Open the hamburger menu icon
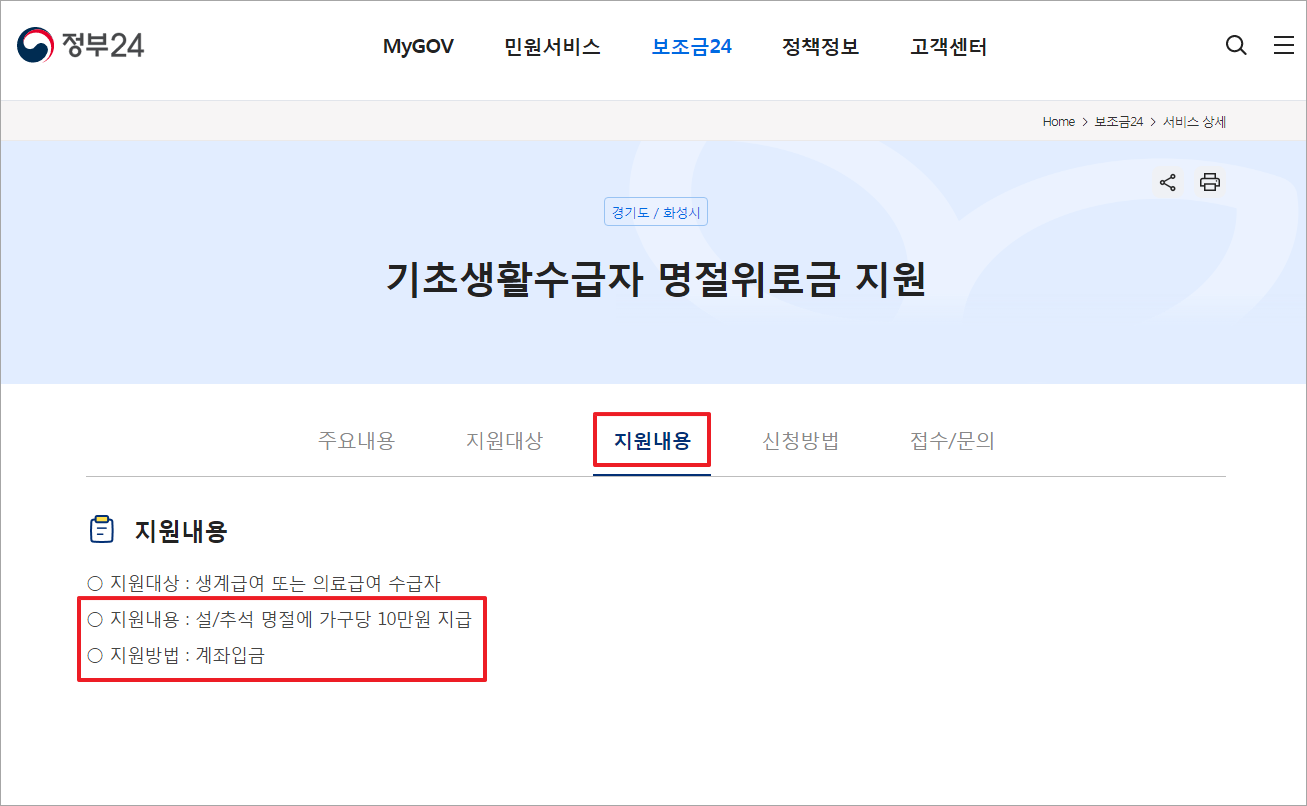The width and height of the screenshot is (1307, 806). click(1284, 45)
